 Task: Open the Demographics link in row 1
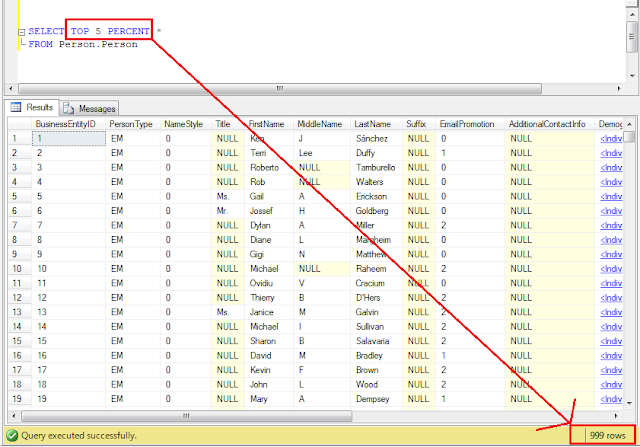pos(611,139)
